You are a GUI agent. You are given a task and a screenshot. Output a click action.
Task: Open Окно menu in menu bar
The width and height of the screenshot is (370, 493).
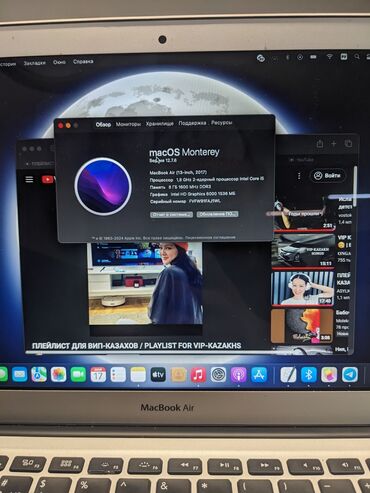coord(59,62)
